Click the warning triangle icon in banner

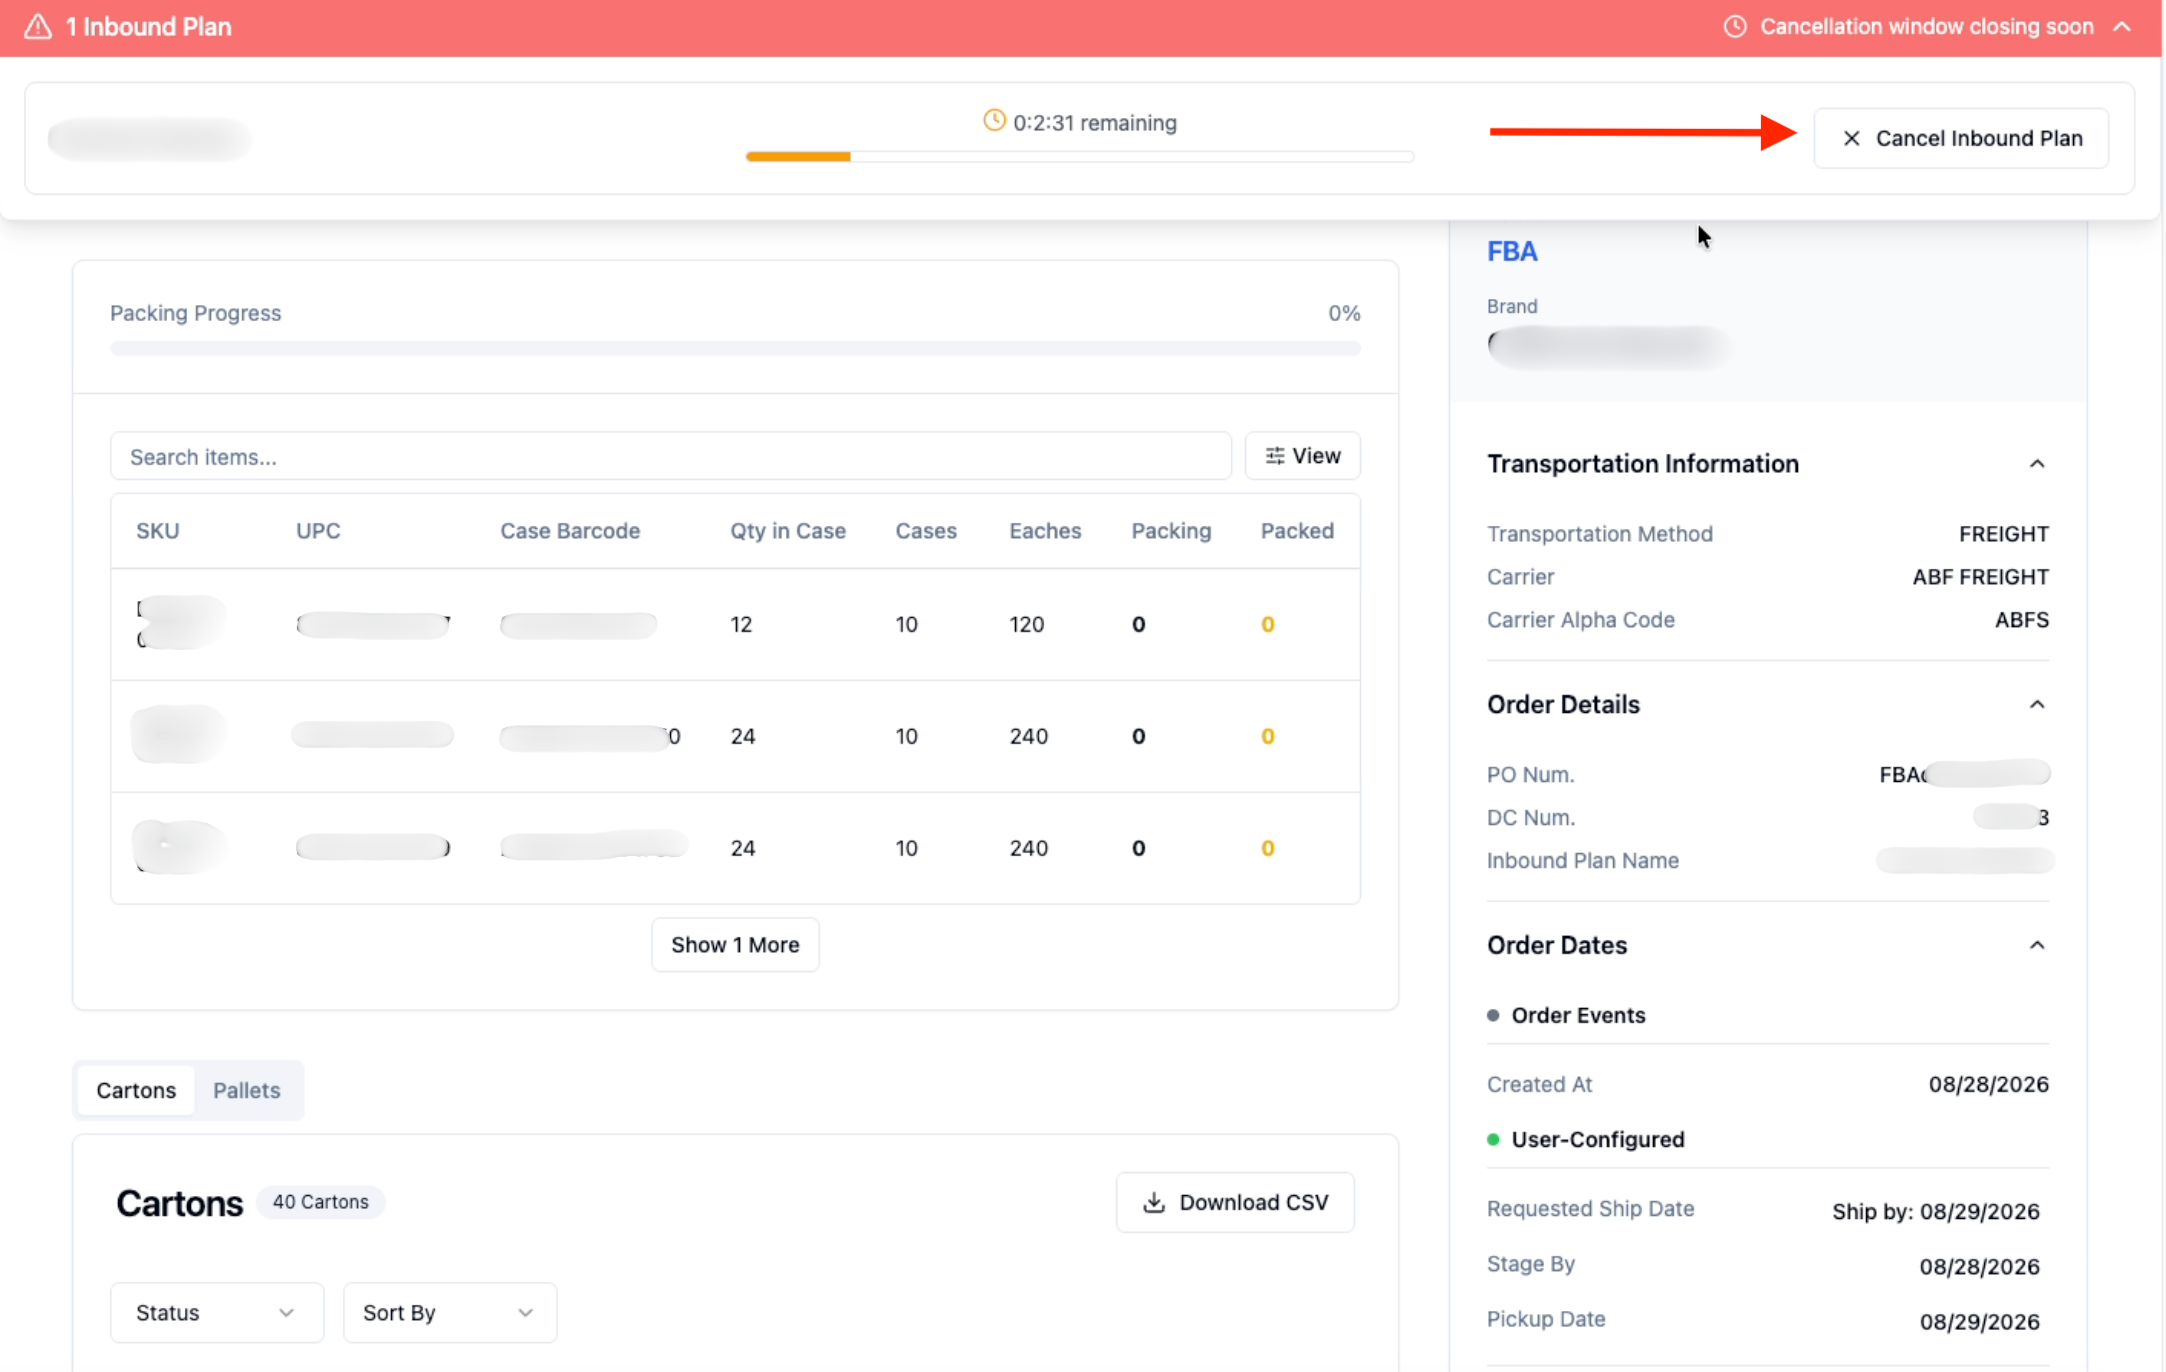click(x=38, y=27)
